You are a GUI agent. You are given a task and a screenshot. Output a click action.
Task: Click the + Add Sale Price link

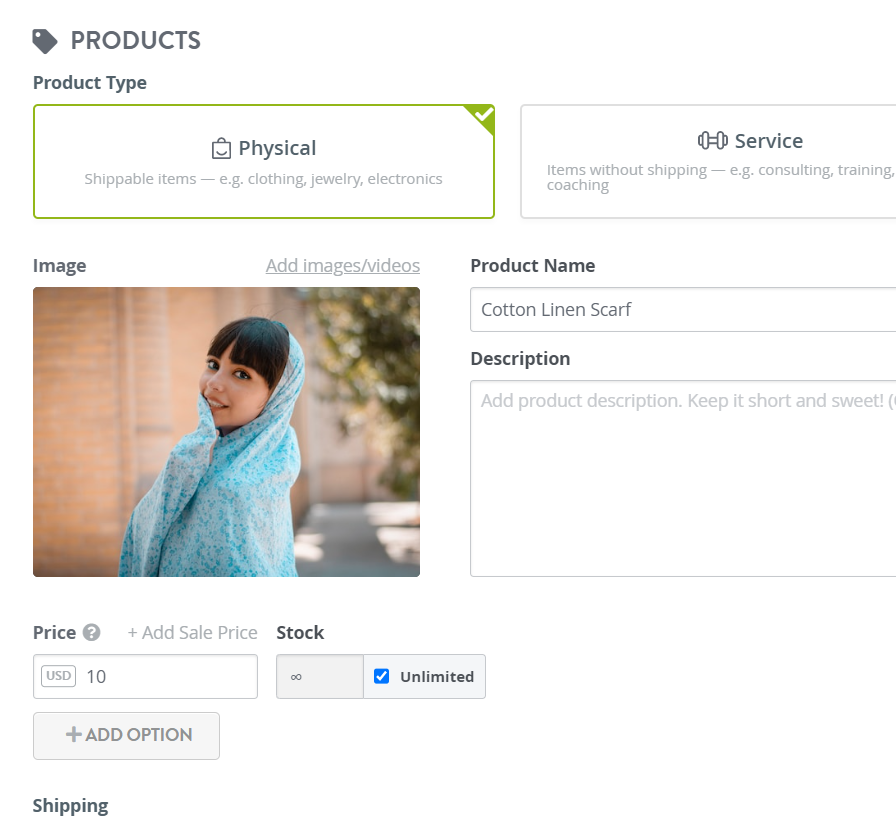pos(192,632)
